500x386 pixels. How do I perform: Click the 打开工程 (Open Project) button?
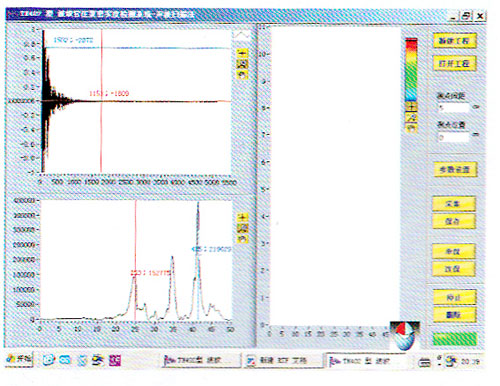[454, 63]
